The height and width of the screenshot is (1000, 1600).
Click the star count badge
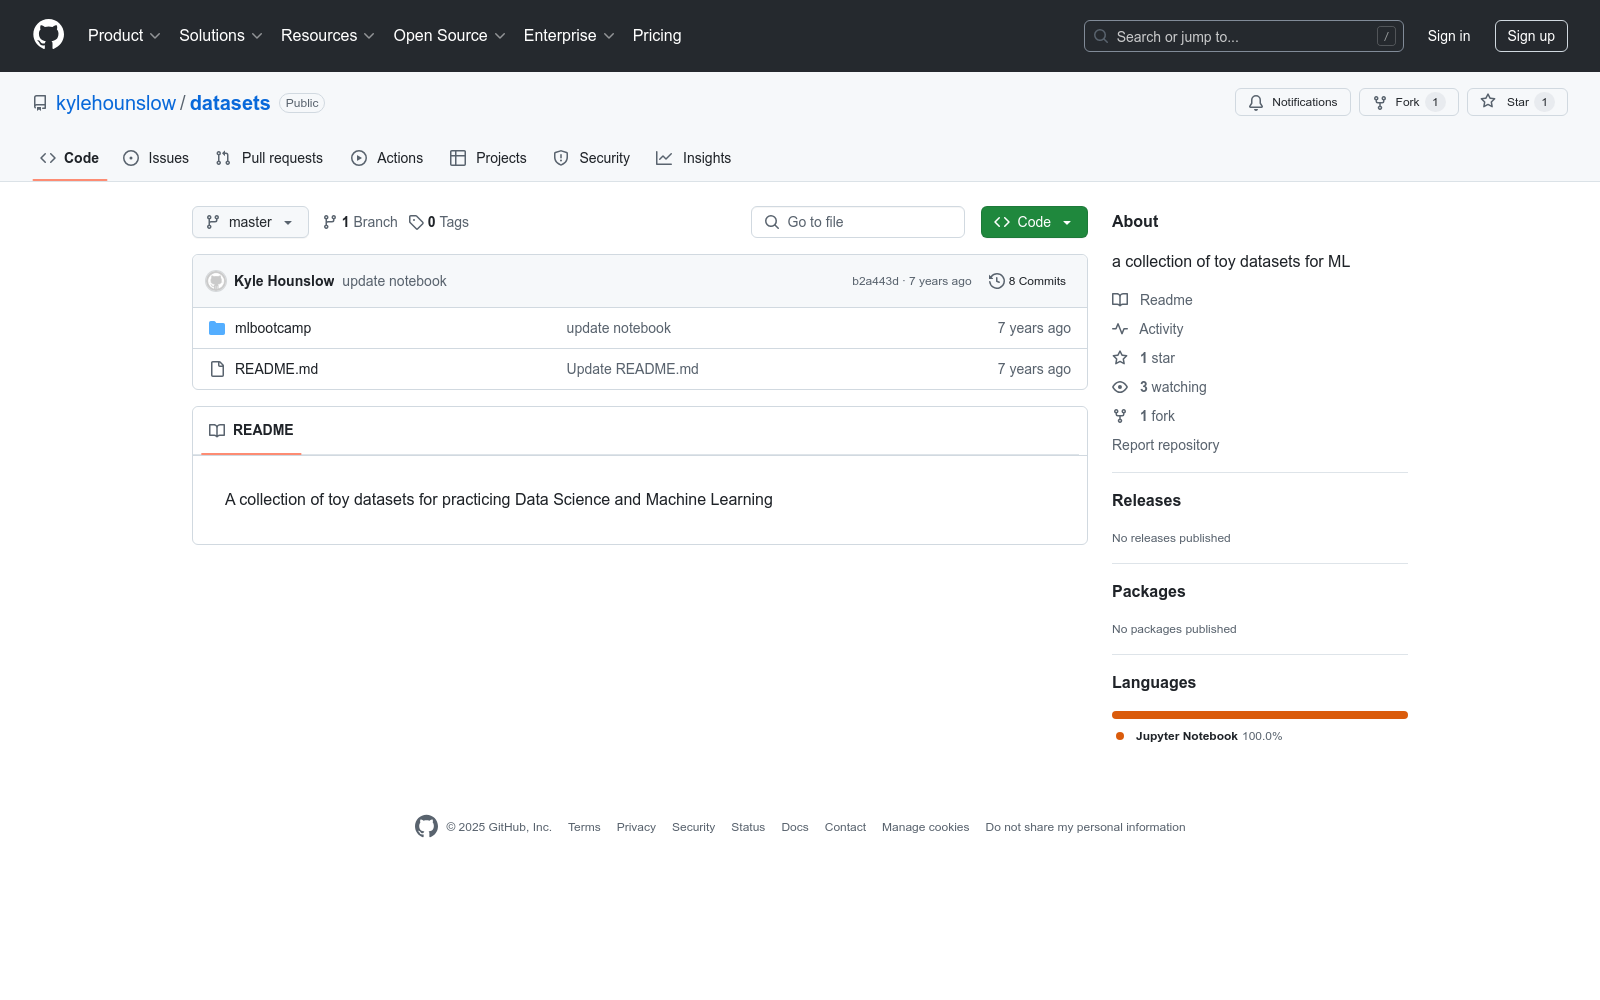click(1544, 102)
